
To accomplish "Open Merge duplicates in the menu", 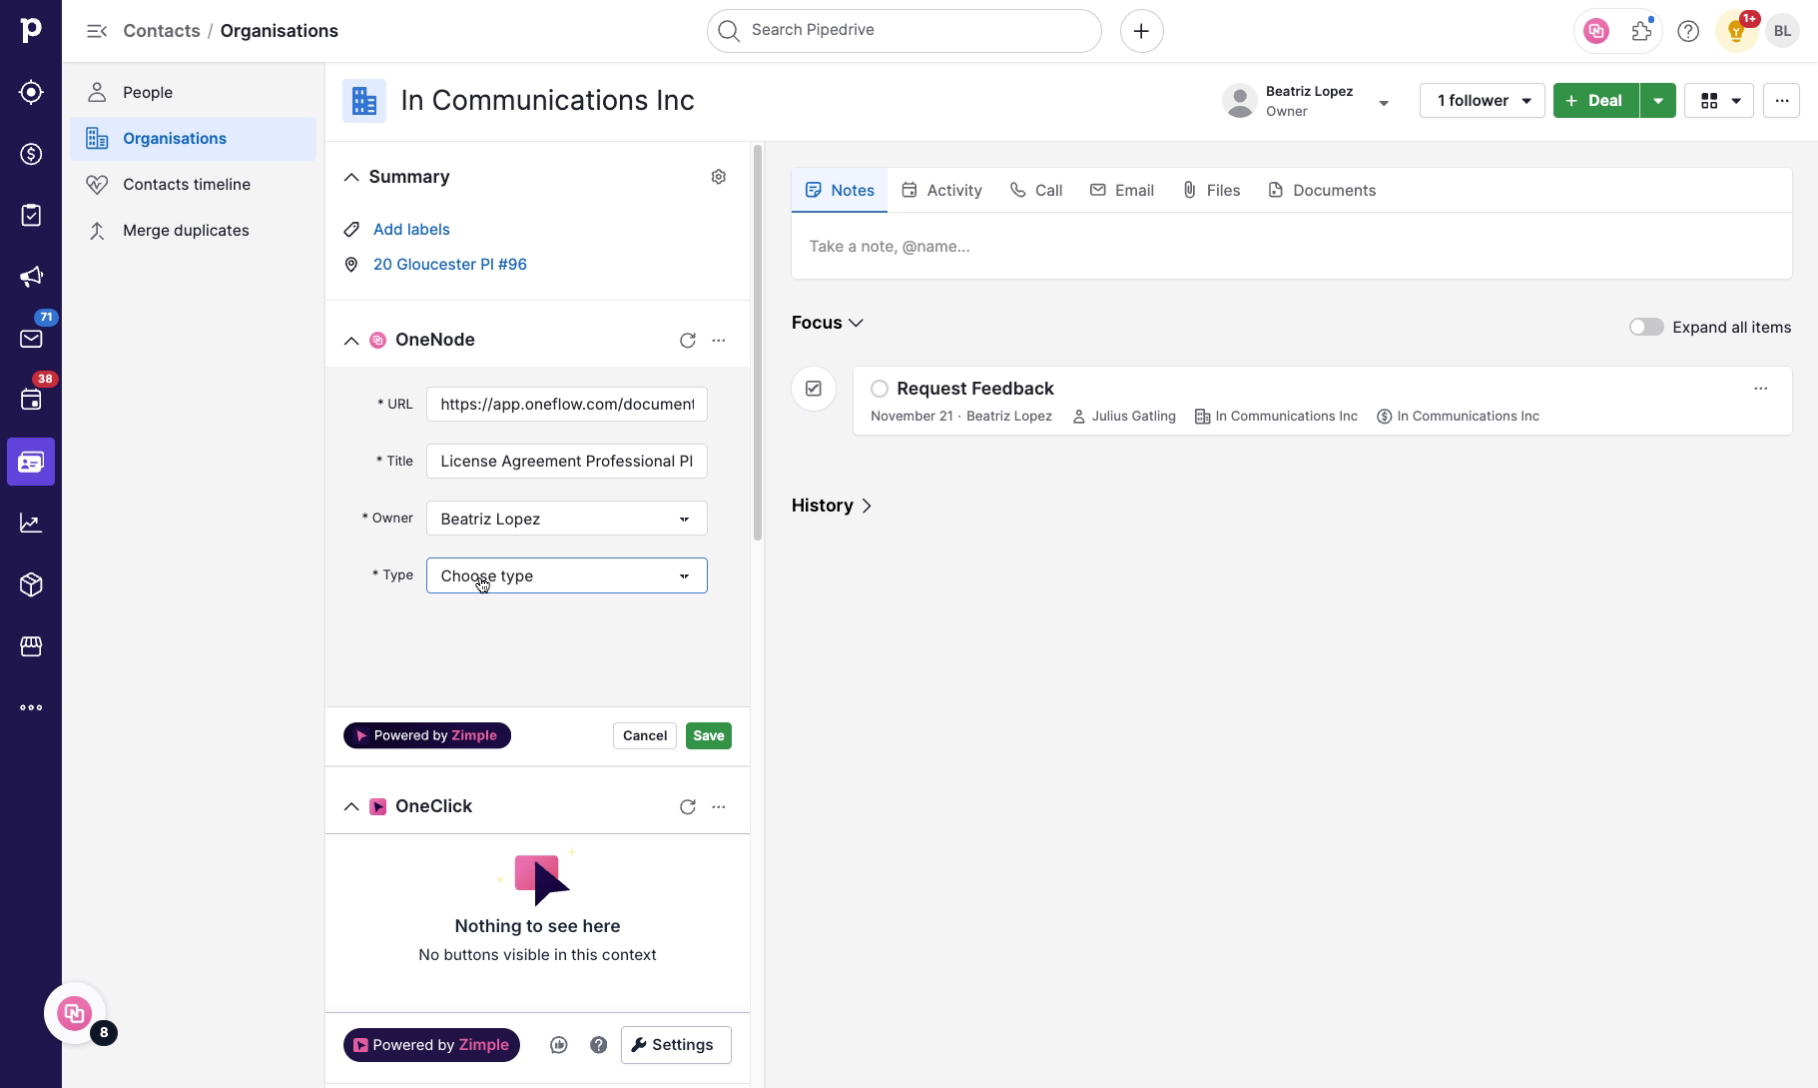I will (194, 230).
